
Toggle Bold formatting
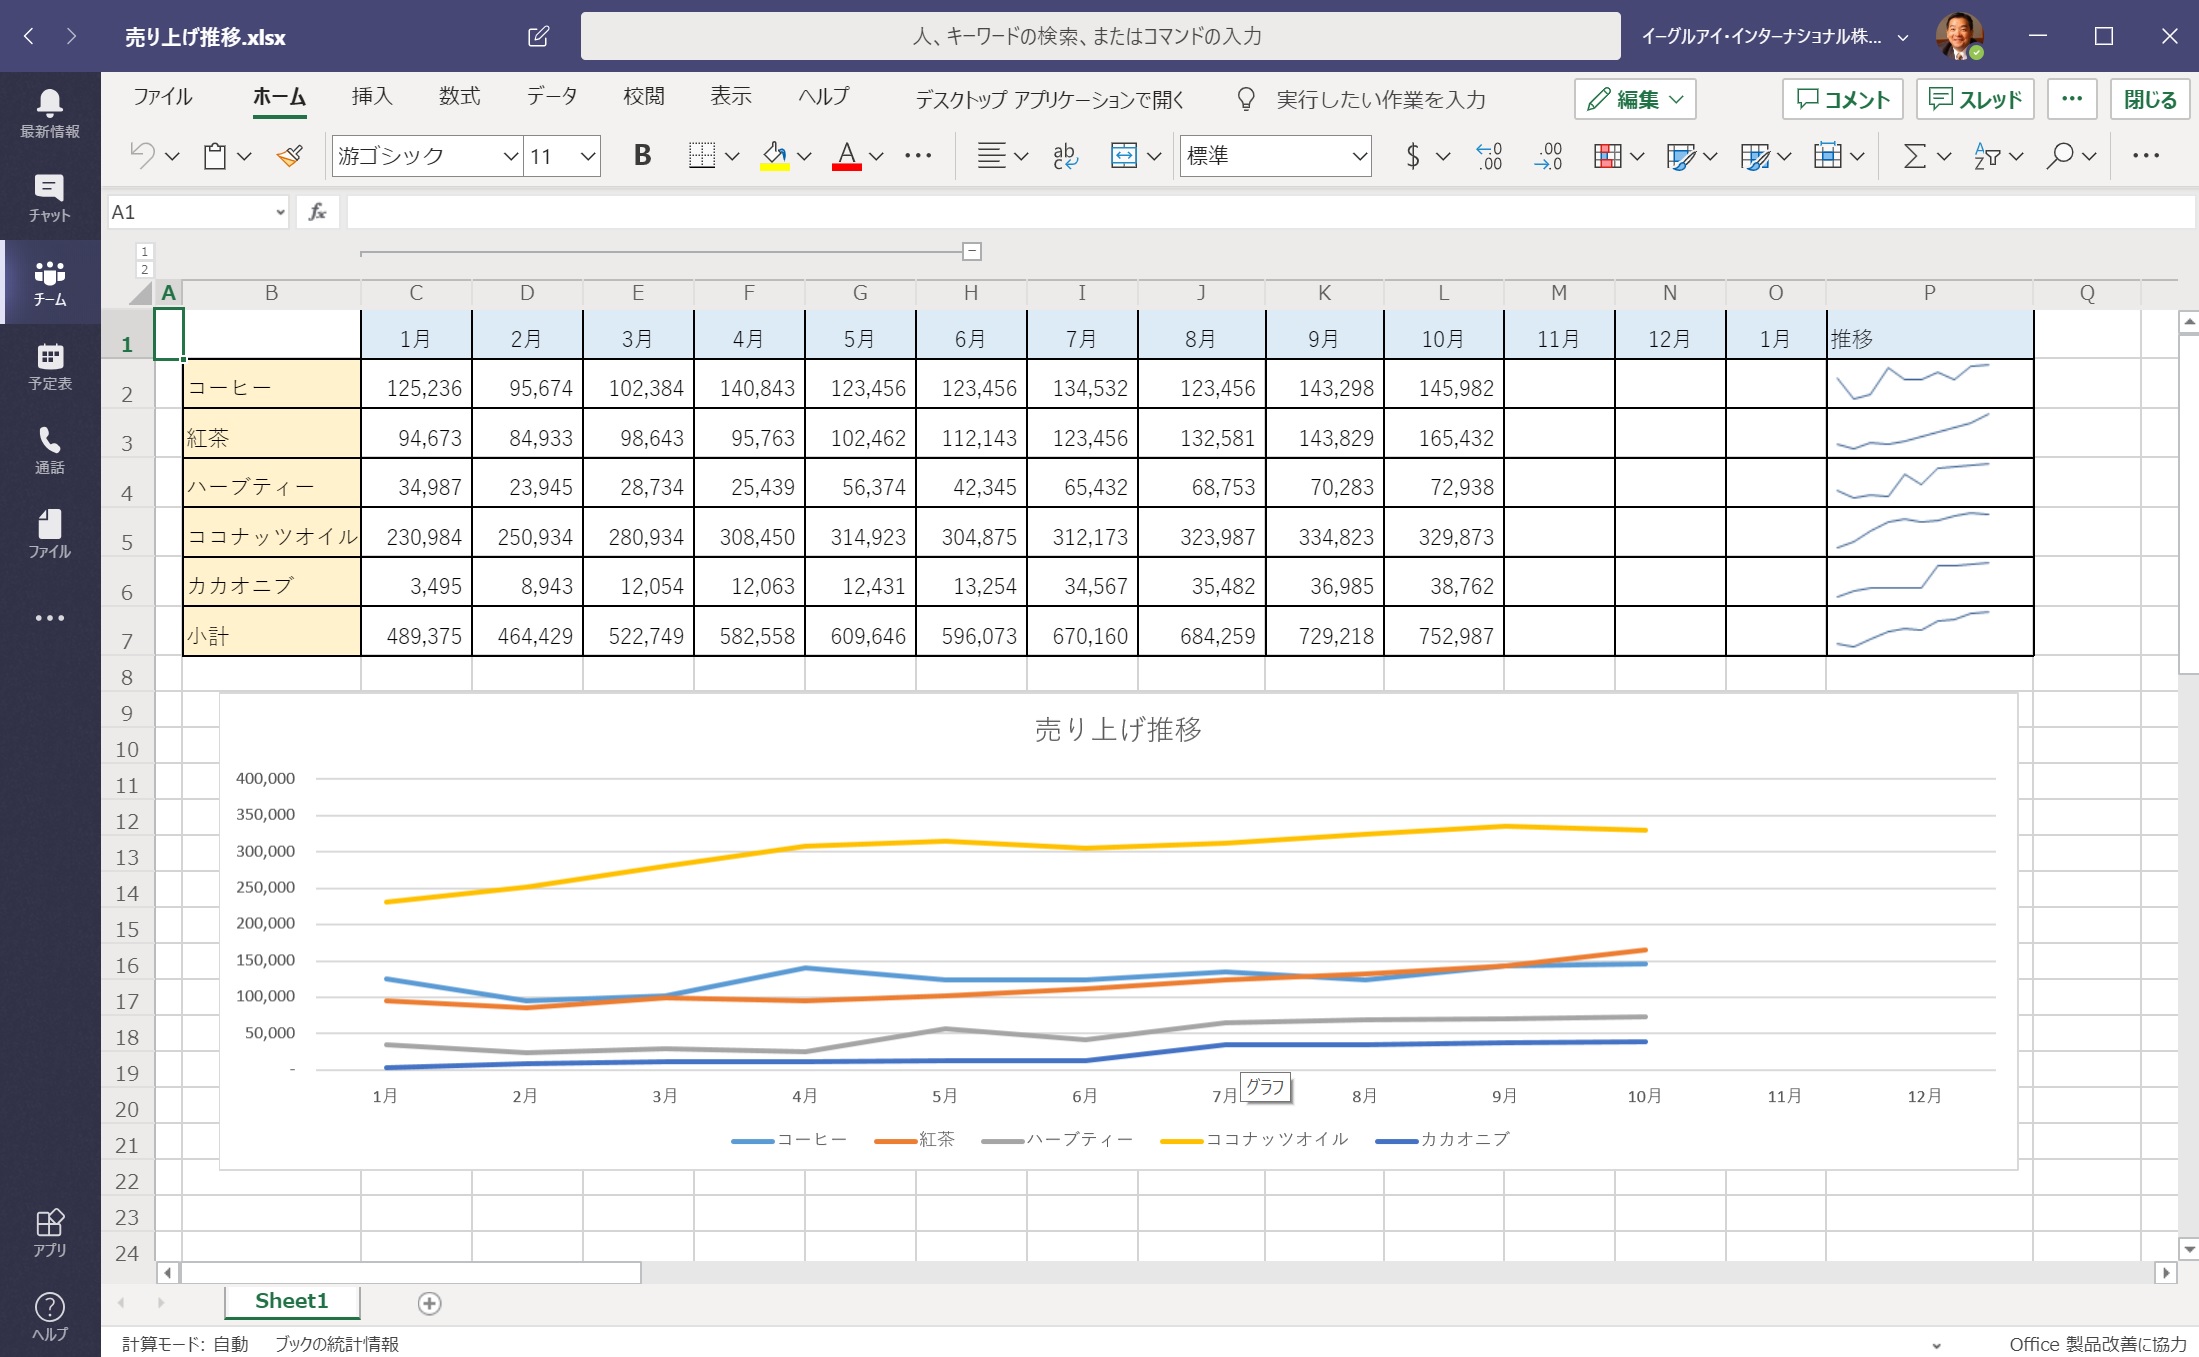pyautogui.click(x=642, y=155)
